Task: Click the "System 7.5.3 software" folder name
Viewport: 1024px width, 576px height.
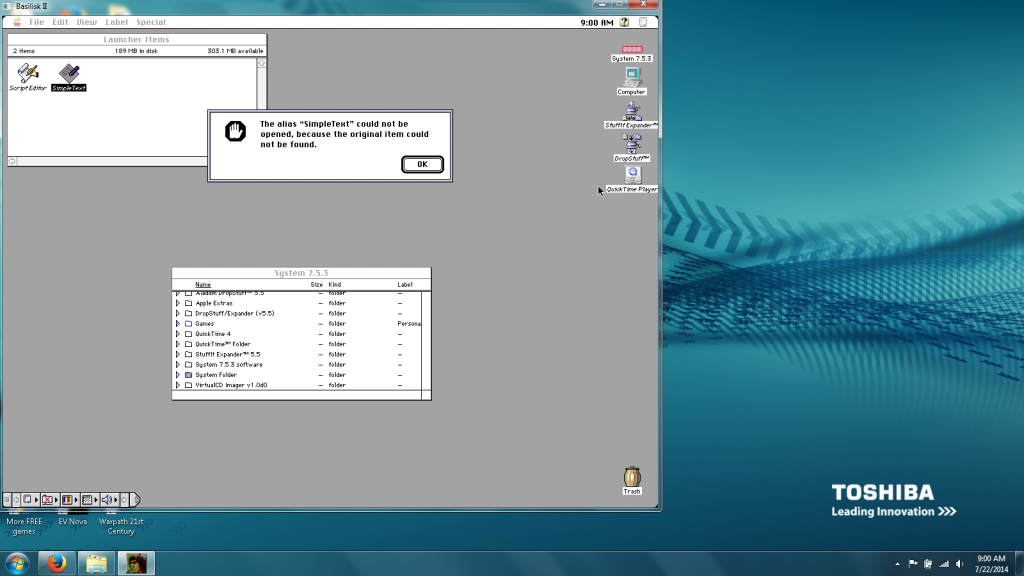Action: (229, 364)
